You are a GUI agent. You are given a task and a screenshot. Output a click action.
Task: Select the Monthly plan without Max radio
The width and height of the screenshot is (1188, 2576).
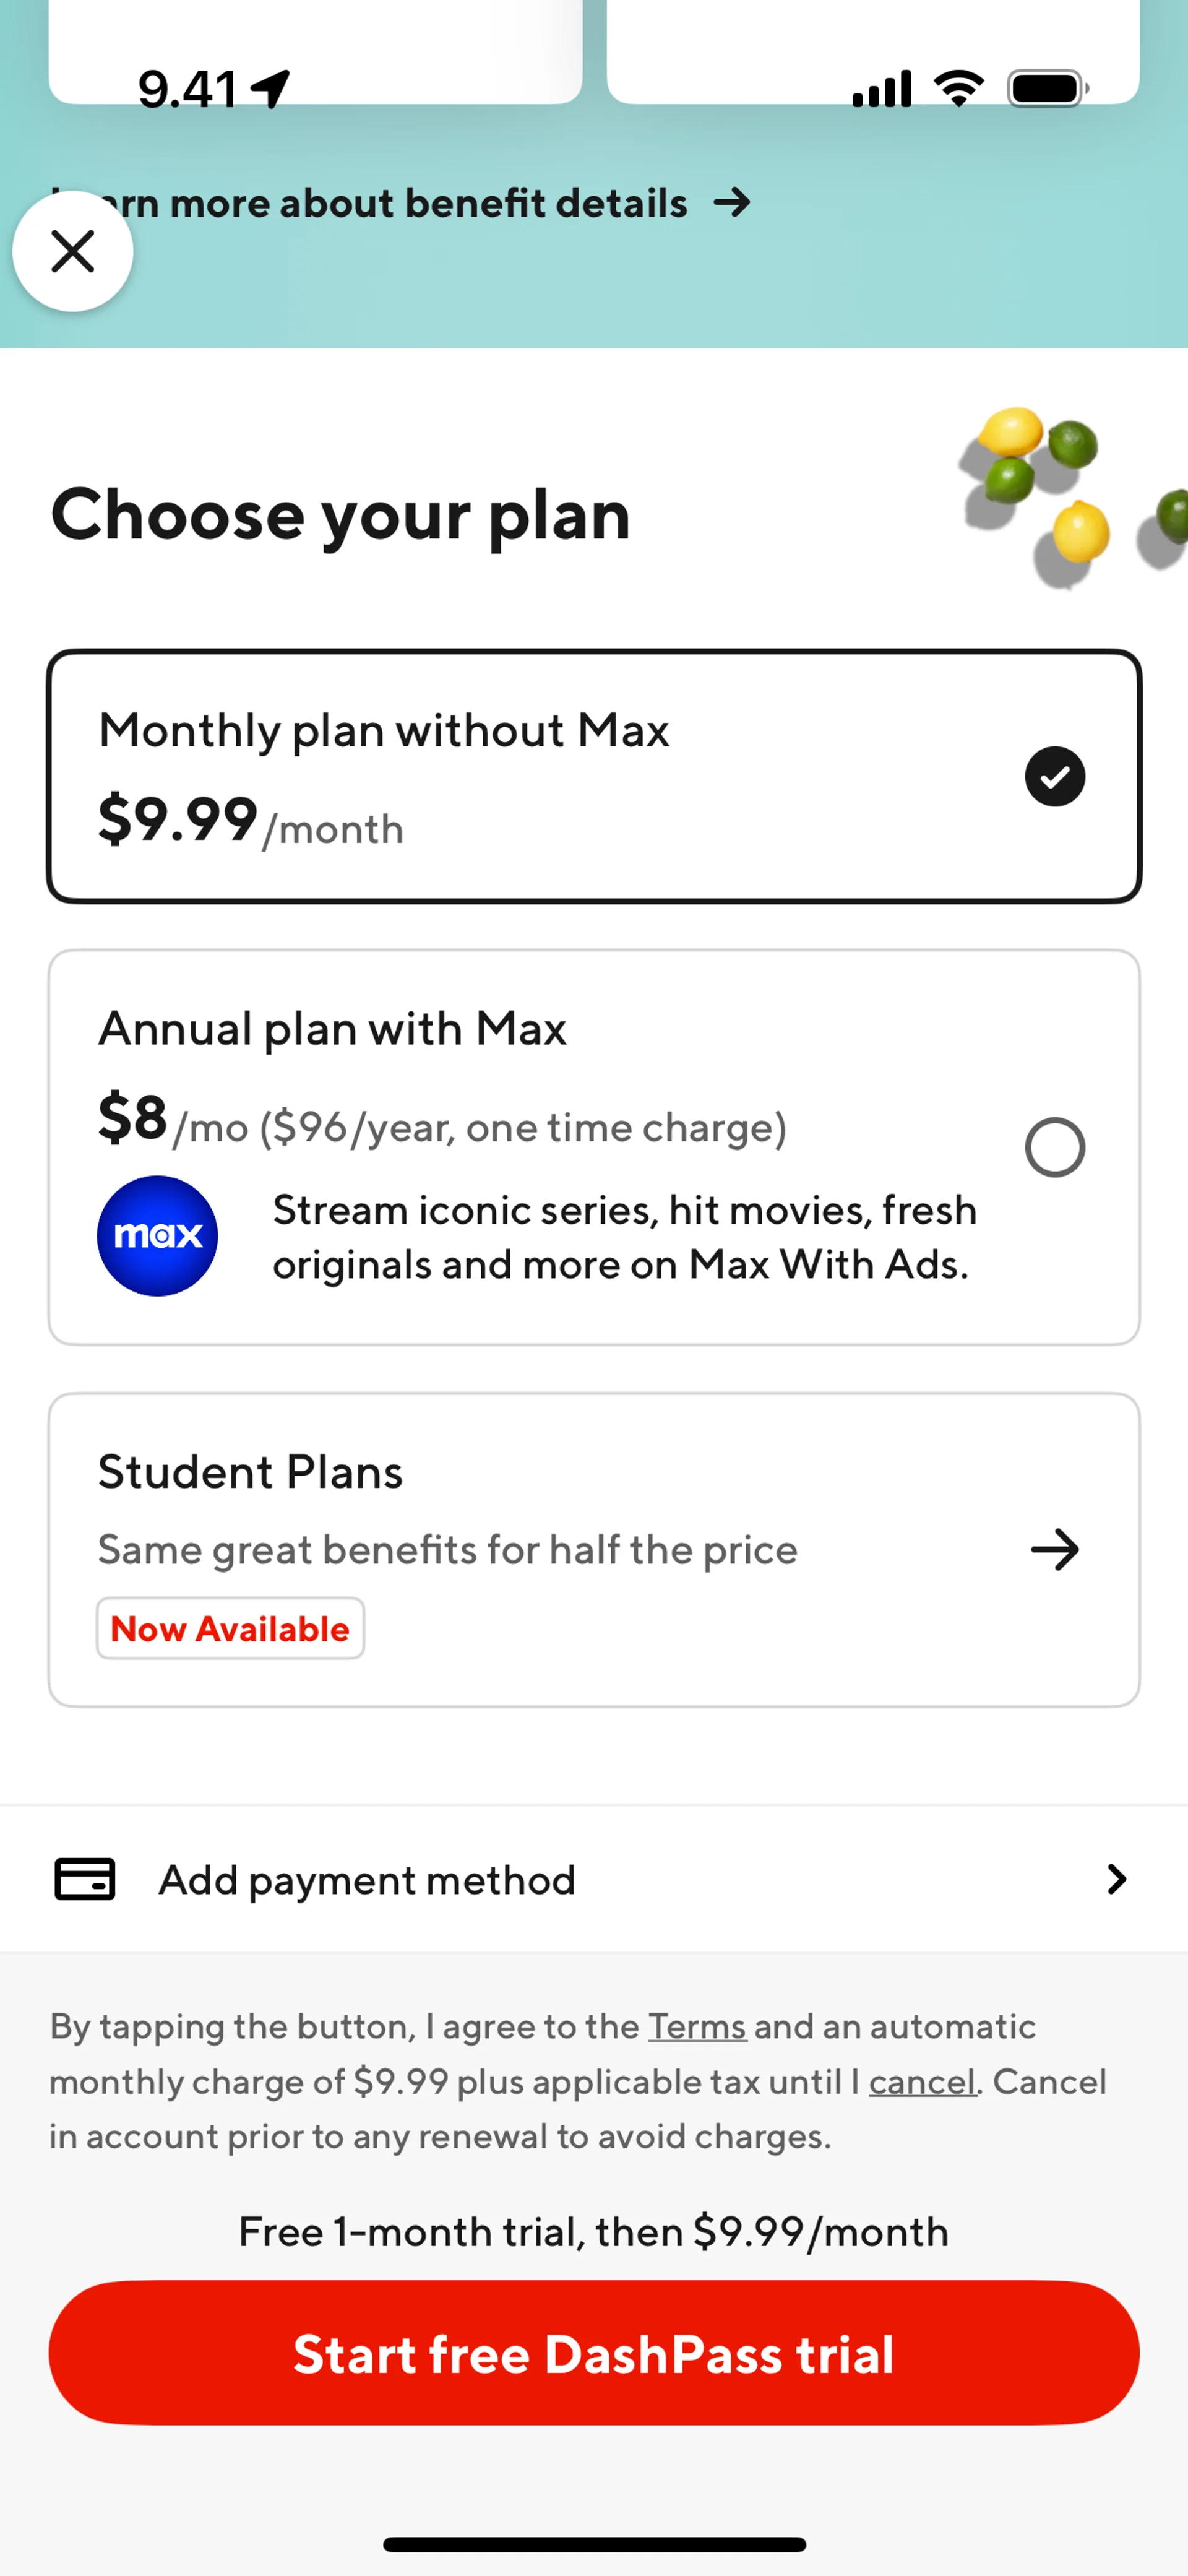coord(1055,776)
